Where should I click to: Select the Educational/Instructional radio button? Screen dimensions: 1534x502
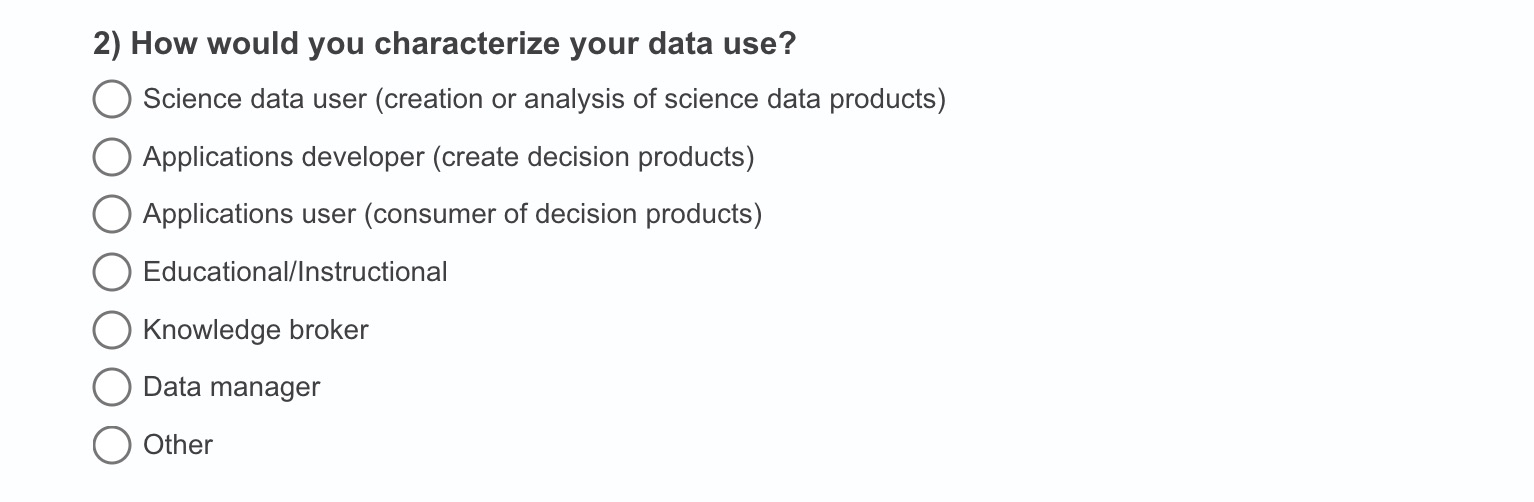tap(112, 272)
